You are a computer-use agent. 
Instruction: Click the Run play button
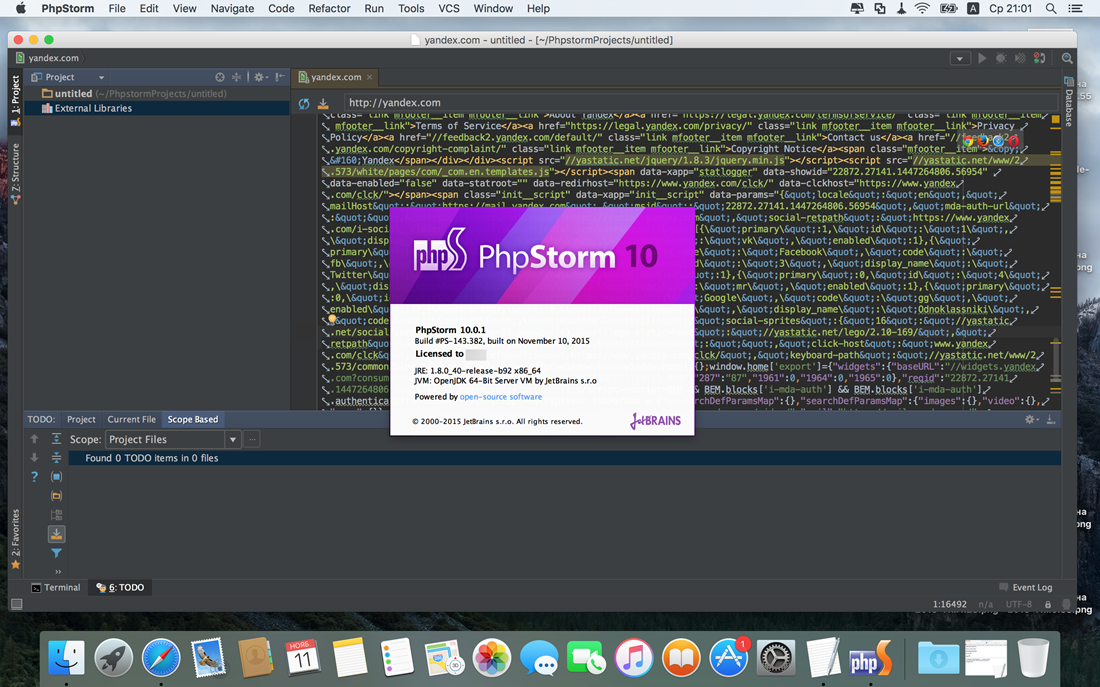pos(982,58)
